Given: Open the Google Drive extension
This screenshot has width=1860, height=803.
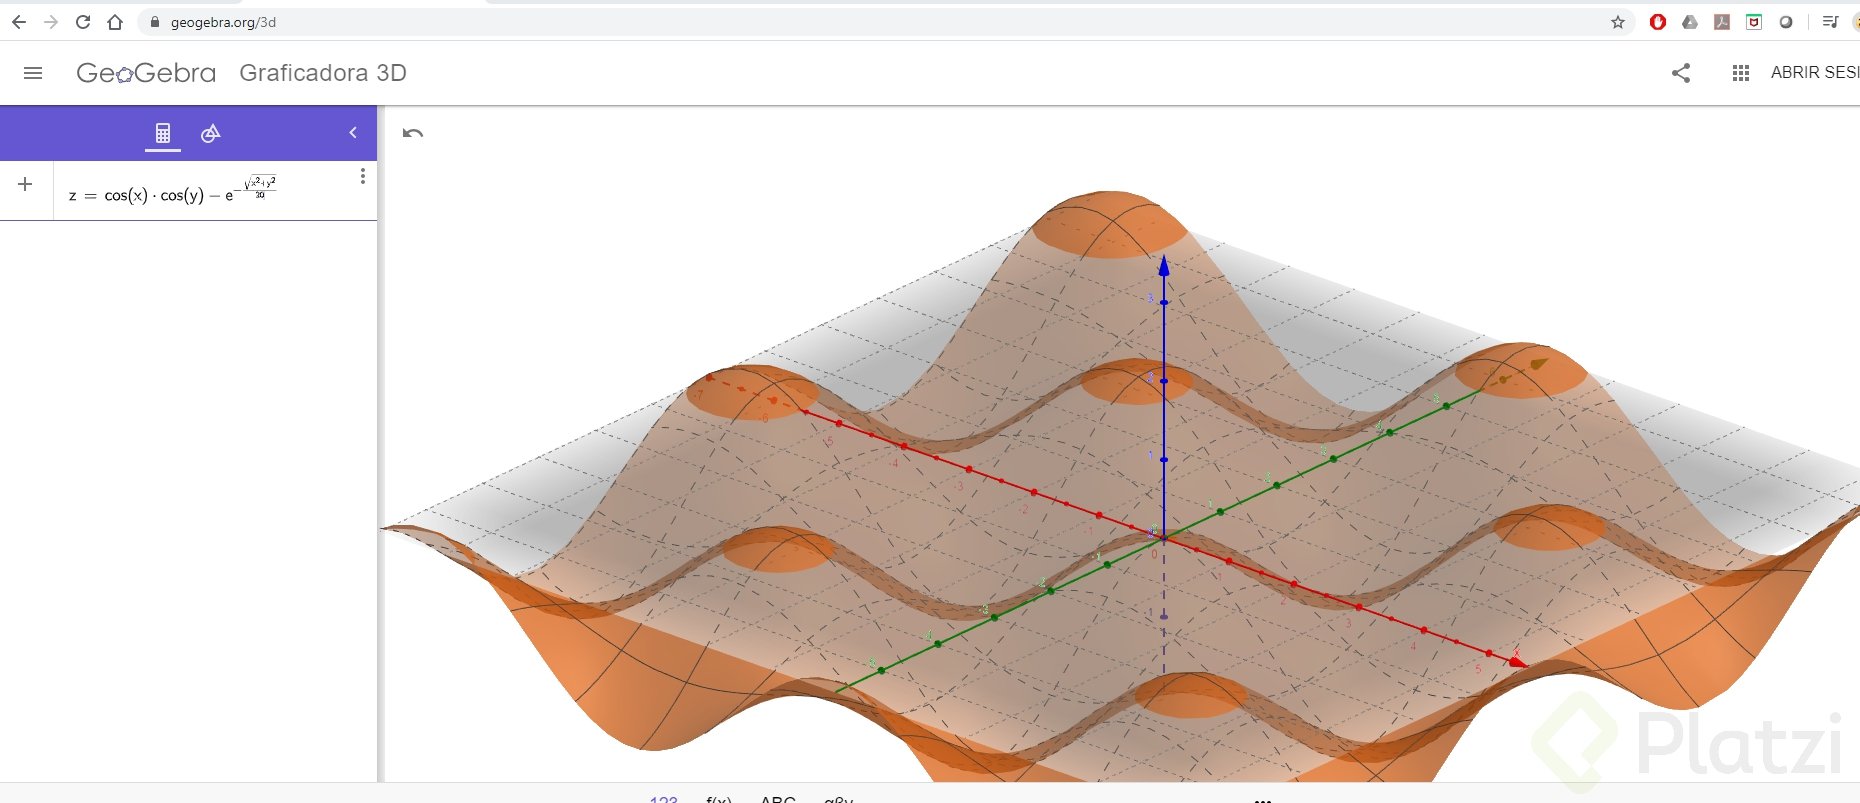Looking at the screenshot, I should click(1690, 22).
